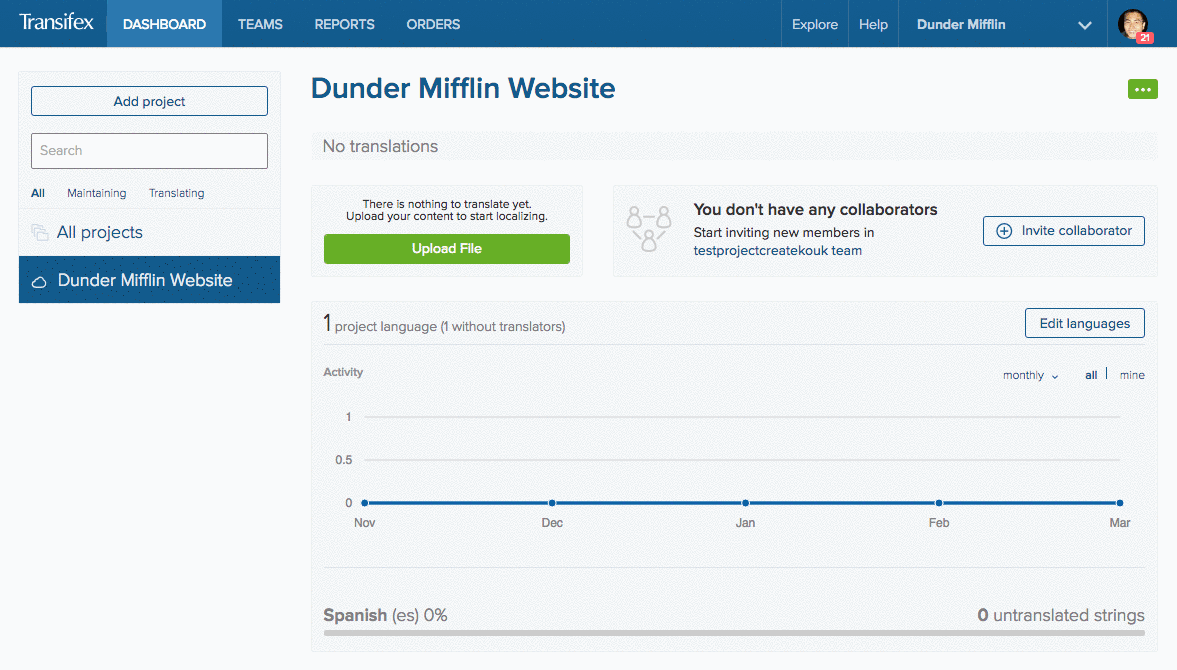Click the collaborators people icon

[x=649, y=229]
